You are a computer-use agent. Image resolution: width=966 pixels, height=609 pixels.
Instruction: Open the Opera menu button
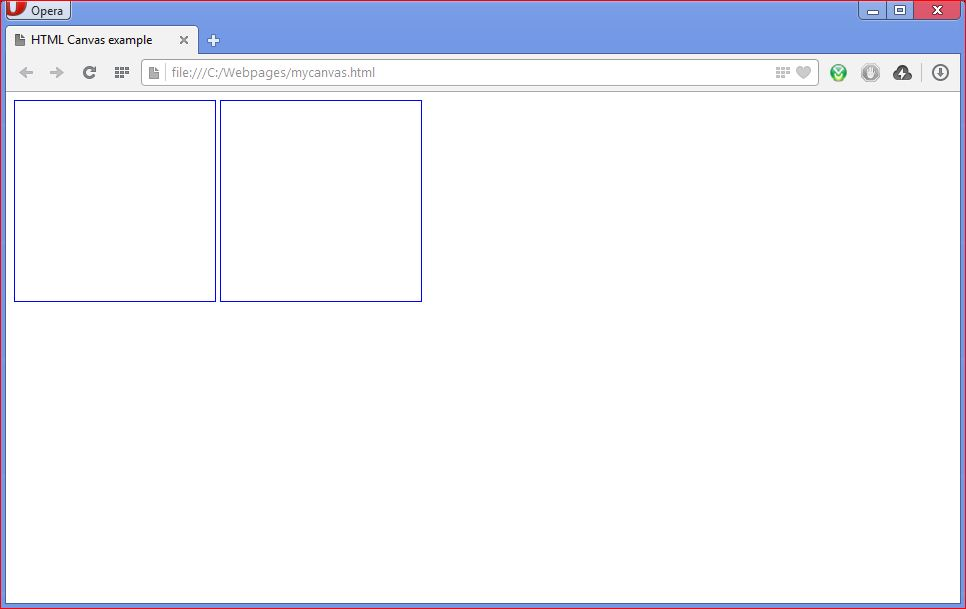point(38,10)
